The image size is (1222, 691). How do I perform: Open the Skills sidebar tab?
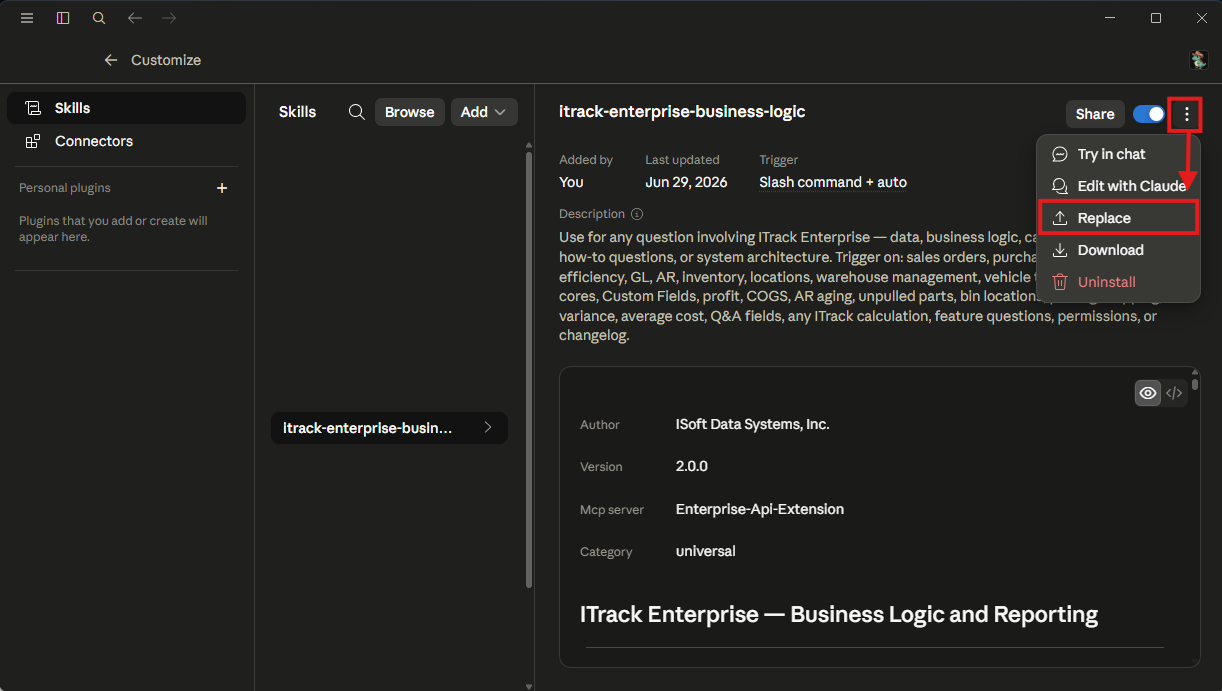click(x=126, y=108)
